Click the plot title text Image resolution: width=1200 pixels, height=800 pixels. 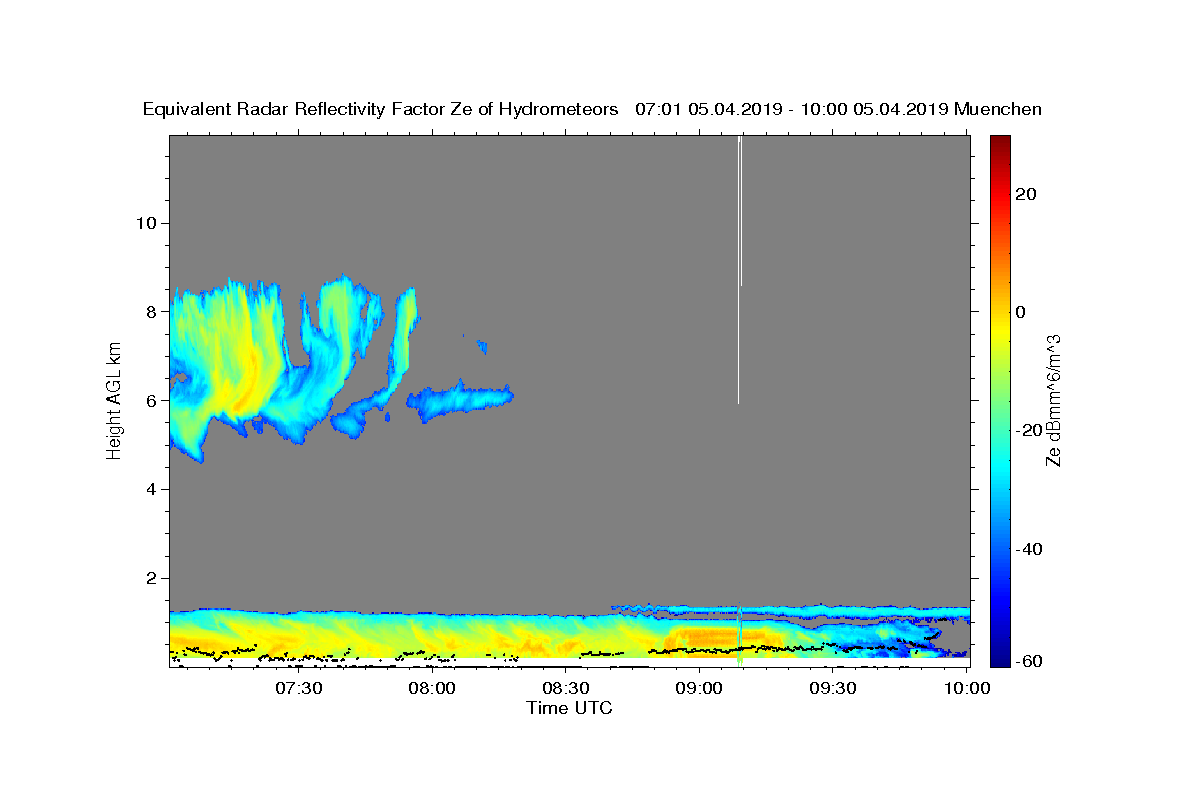tap(592, 109)
